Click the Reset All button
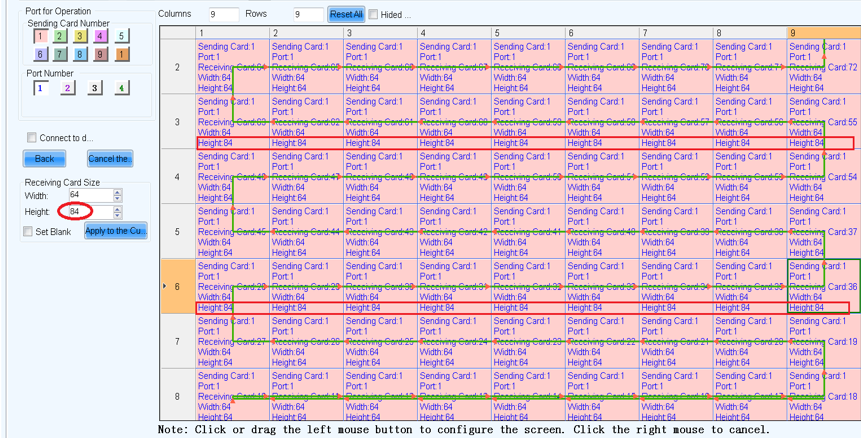The height and width of the screenshot is (438, 861). tap(345, 15)
